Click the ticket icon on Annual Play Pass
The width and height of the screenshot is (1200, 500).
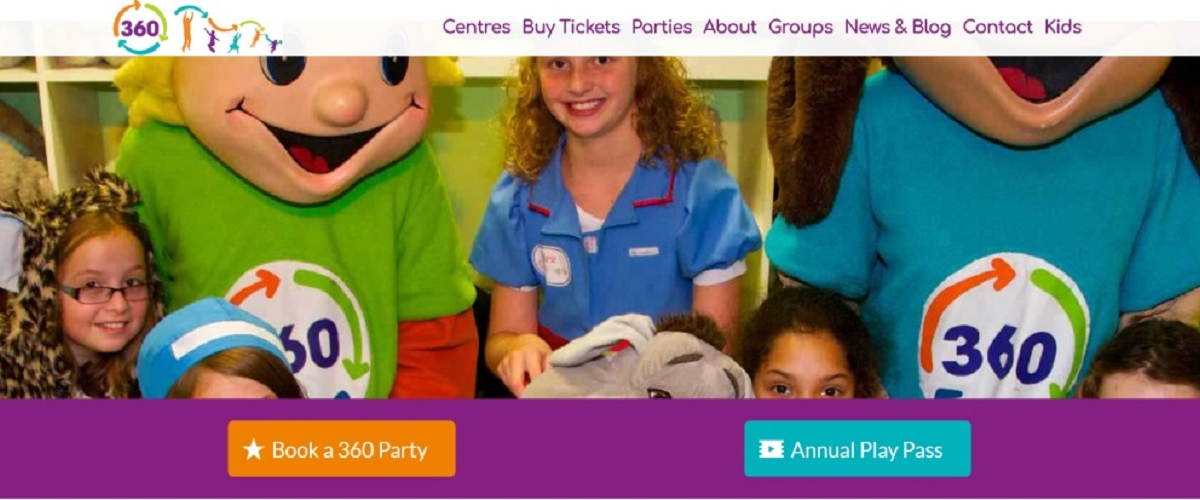coord(771,450)
